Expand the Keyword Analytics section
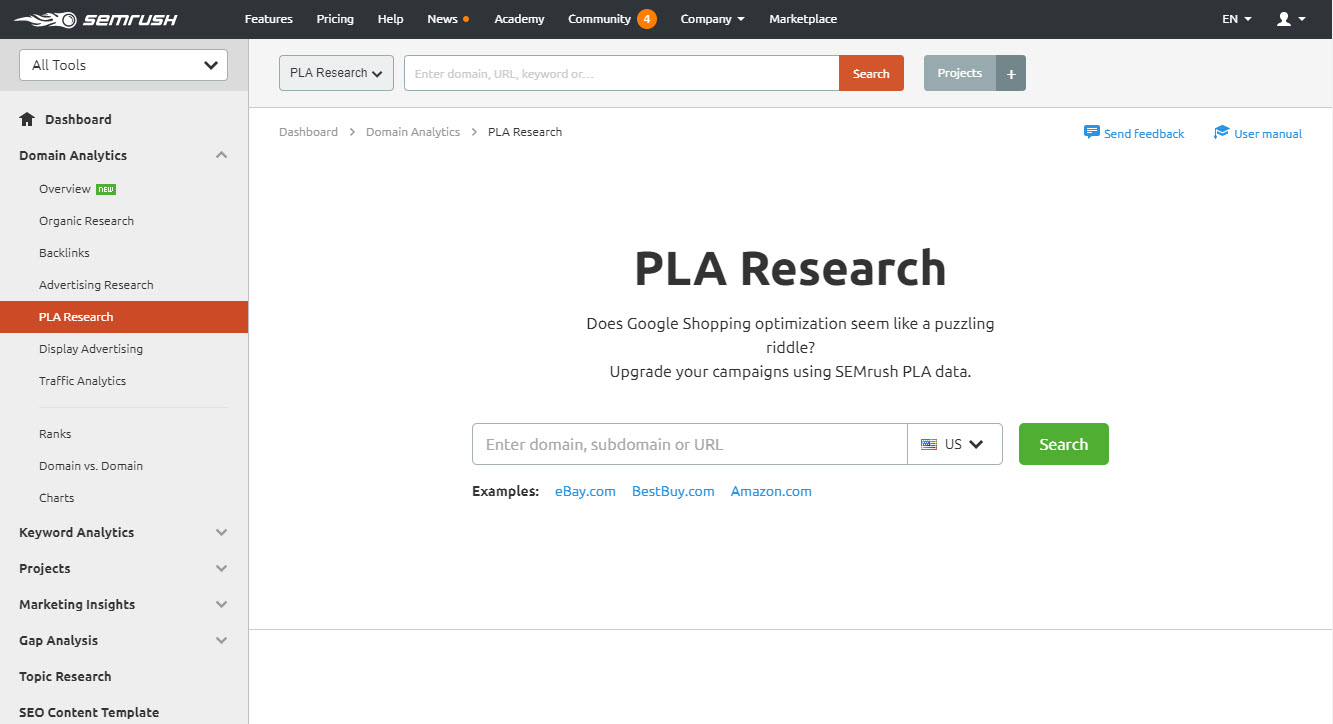1333x724 pixels. (x=220, y=532)
